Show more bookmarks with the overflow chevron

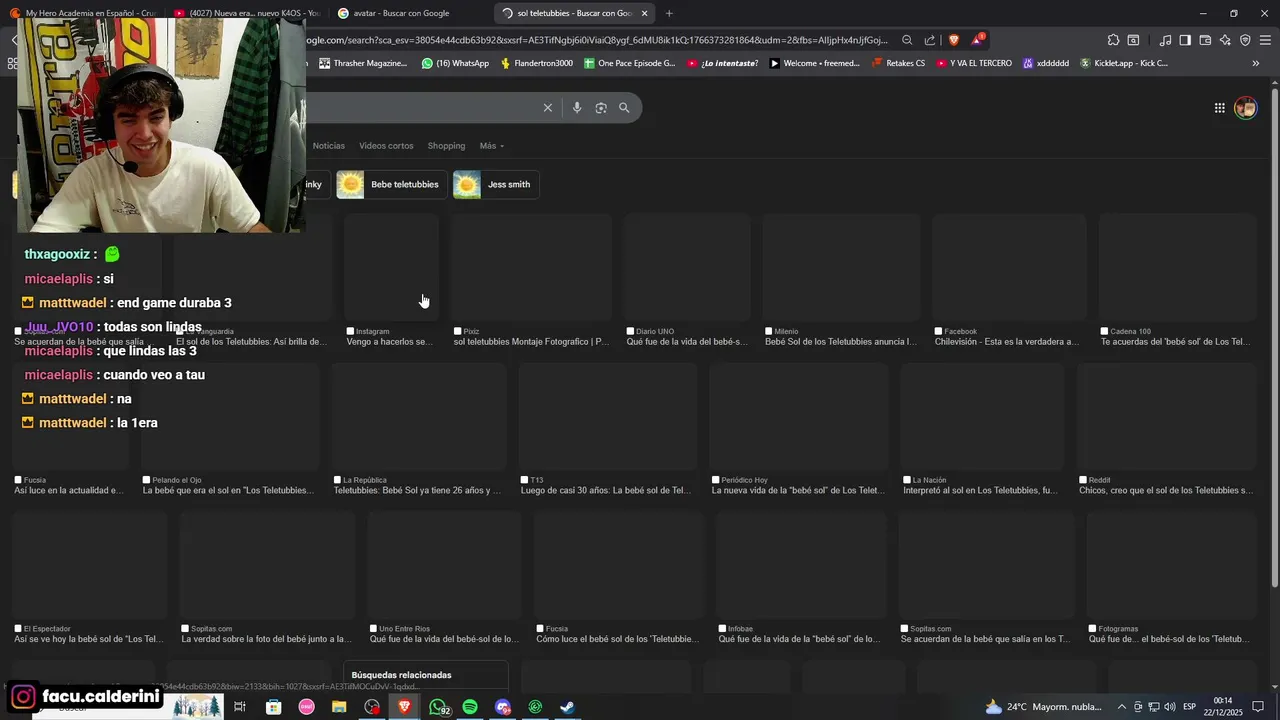point(1256,63)
